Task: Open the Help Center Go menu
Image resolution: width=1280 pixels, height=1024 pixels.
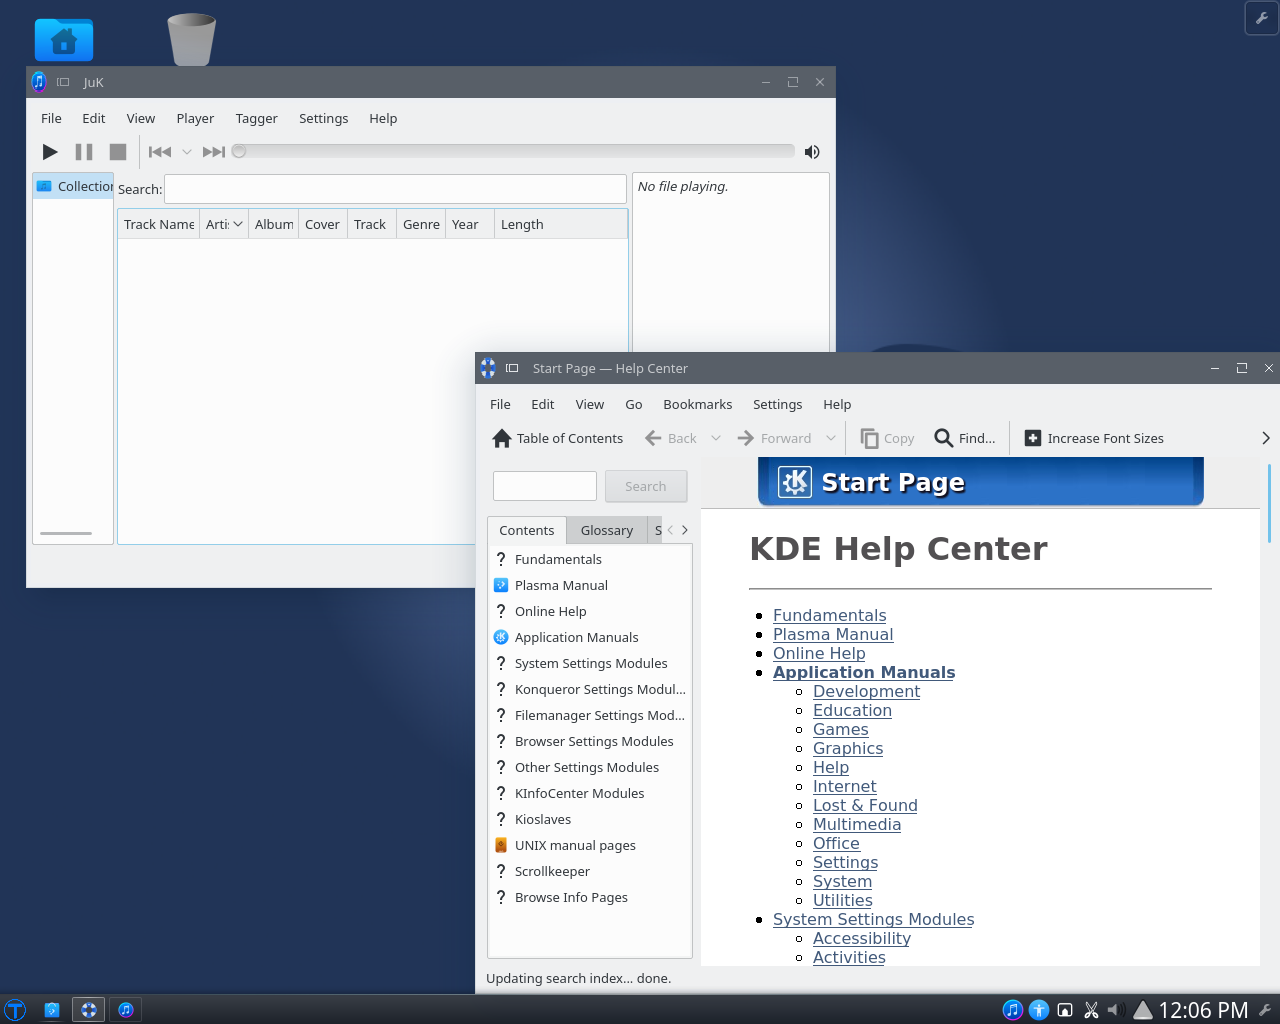Action: click(633, 404)
